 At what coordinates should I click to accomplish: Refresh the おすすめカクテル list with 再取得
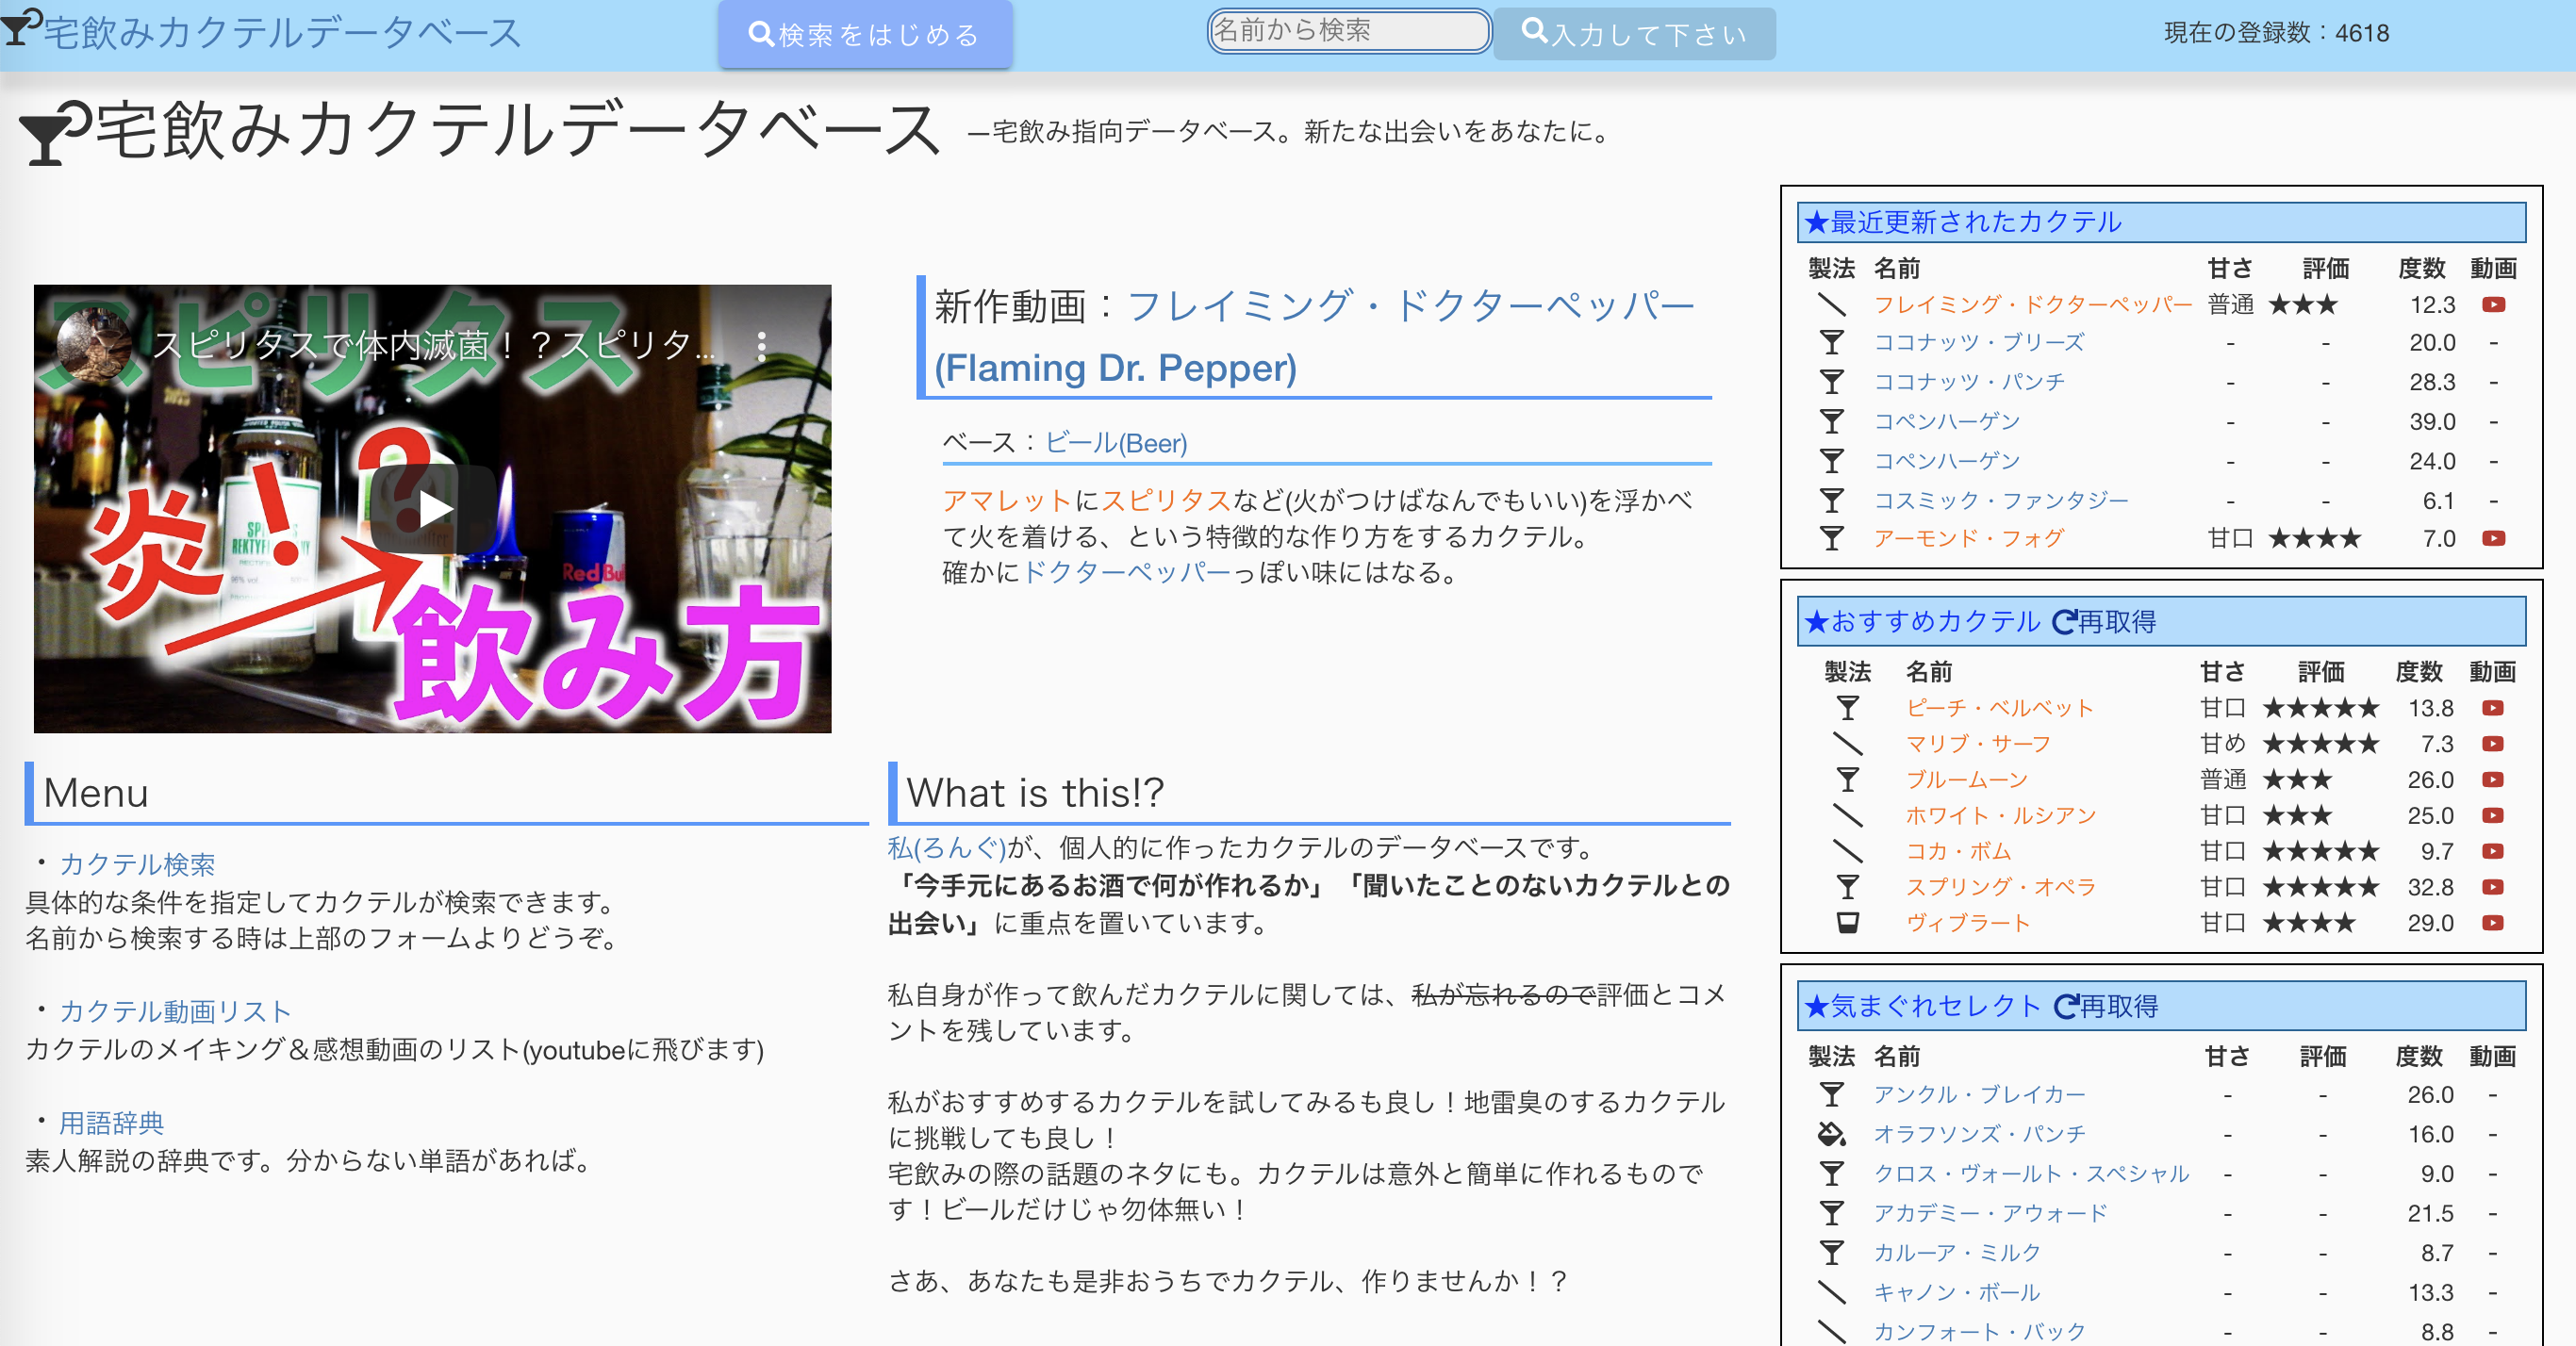coord(2104,622)
